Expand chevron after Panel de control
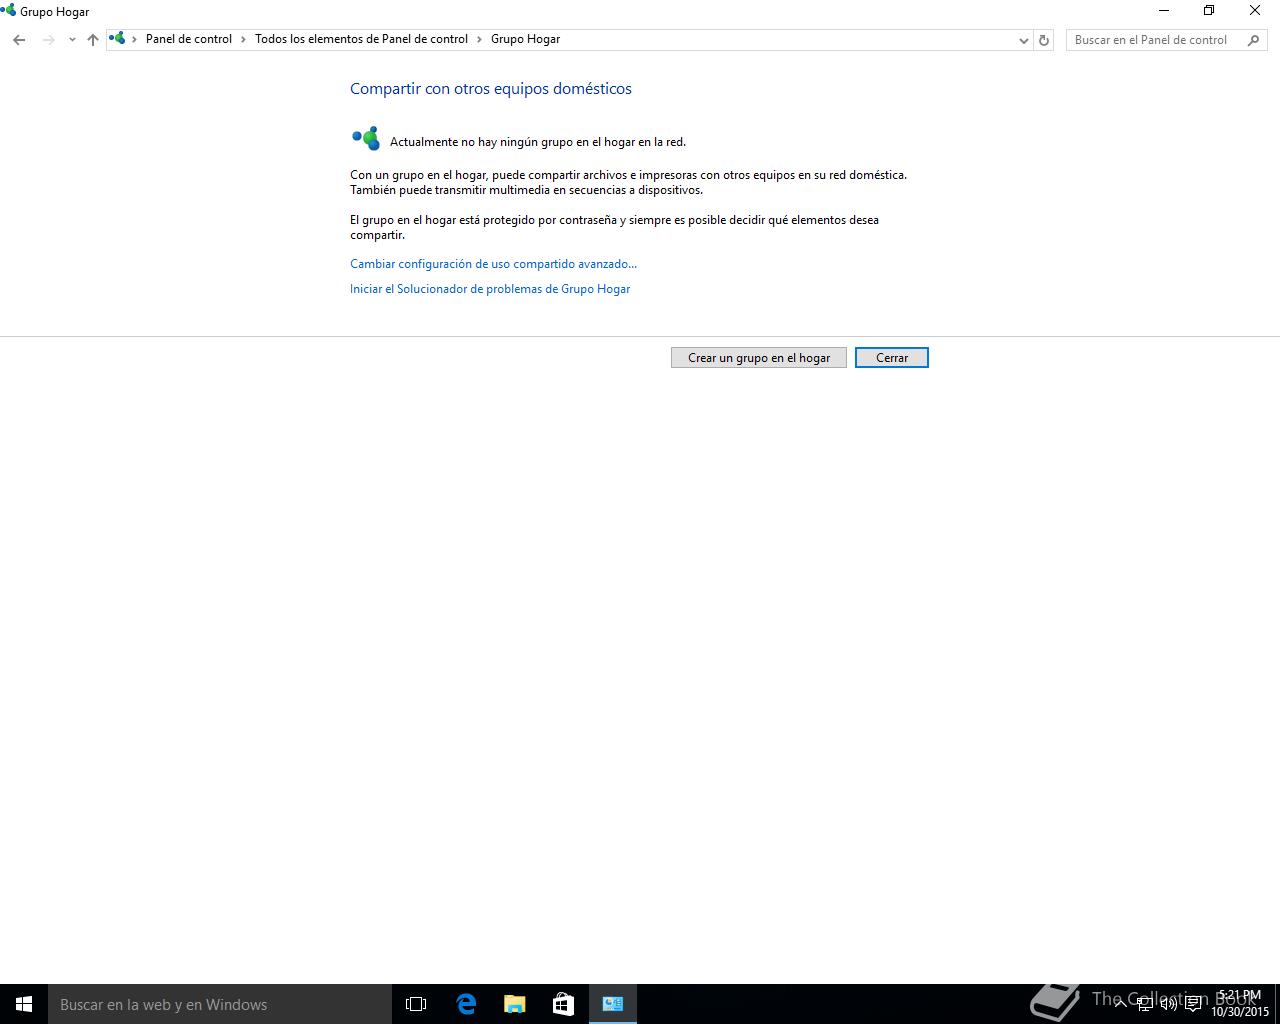 pos(243,39)
